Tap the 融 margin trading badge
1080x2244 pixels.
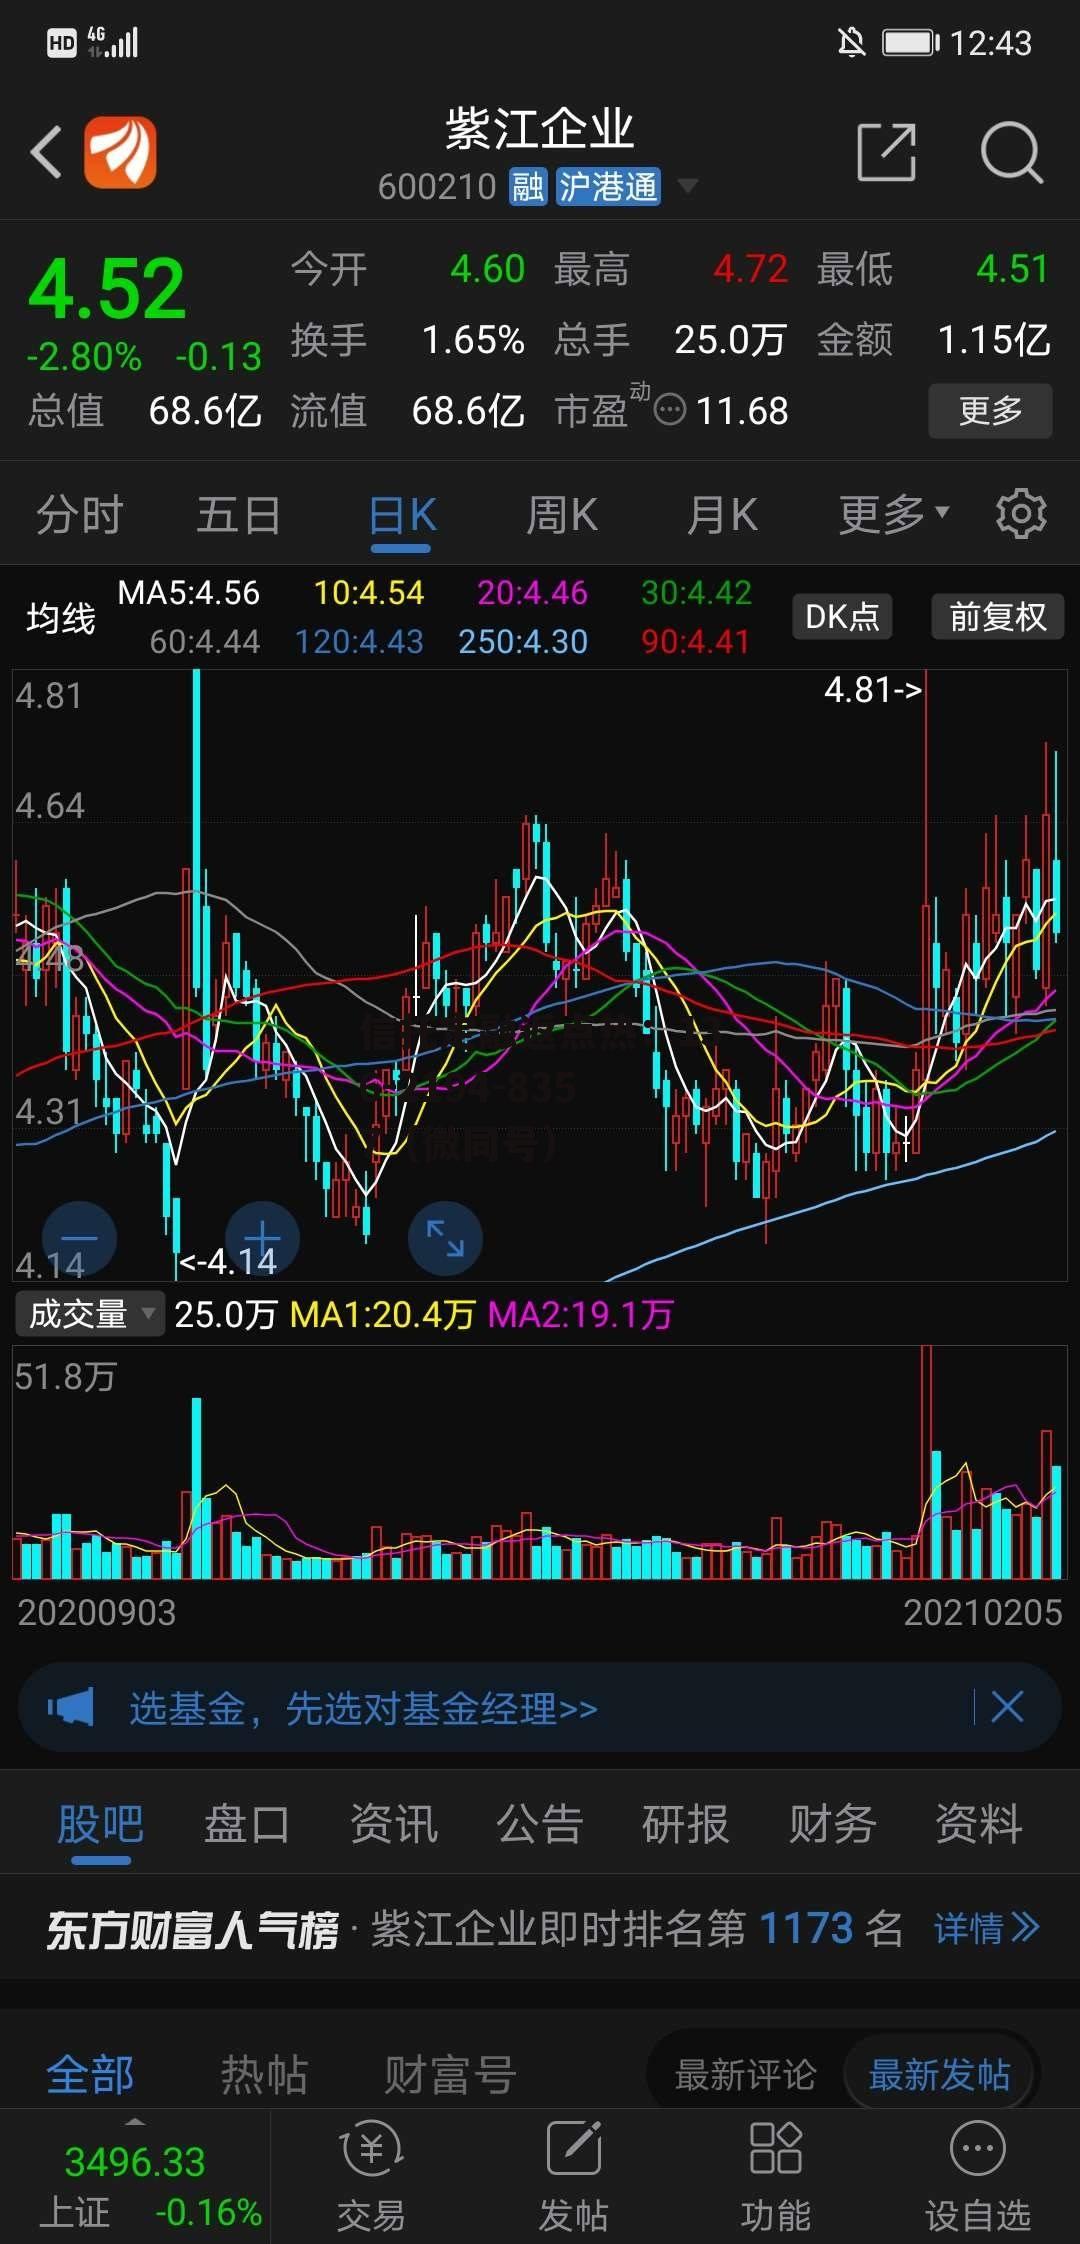(527, 186)
